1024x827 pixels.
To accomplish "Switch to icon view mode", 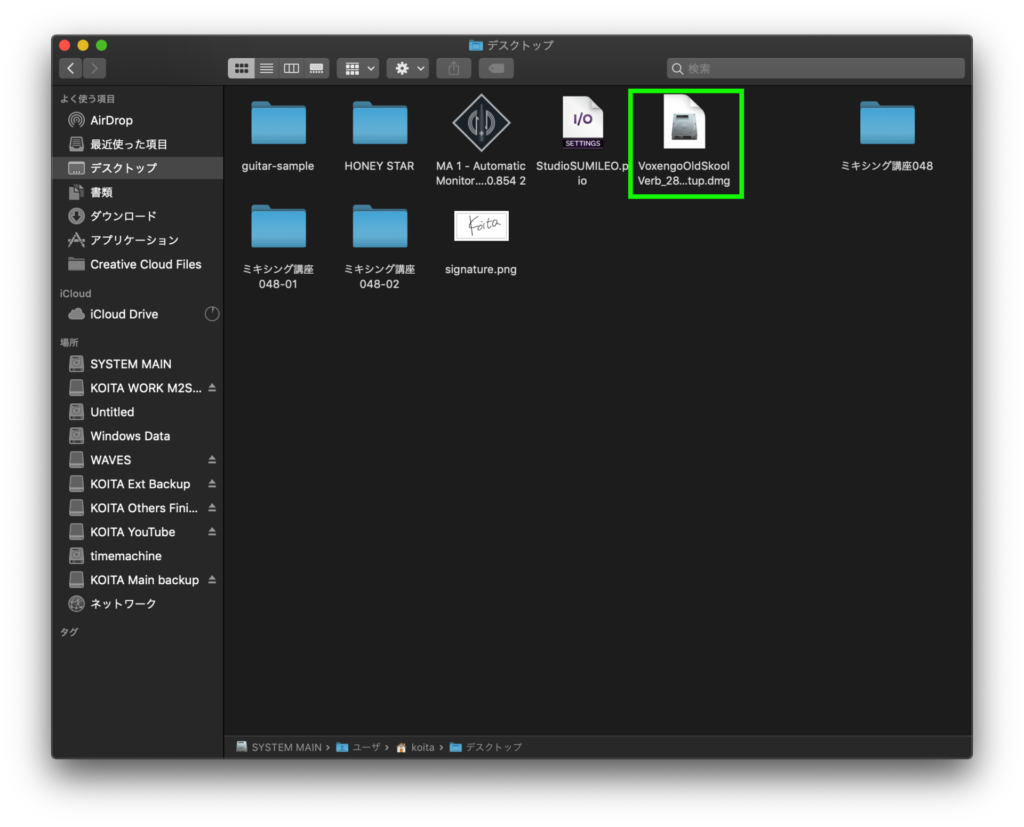I will (x=241, y=68).
